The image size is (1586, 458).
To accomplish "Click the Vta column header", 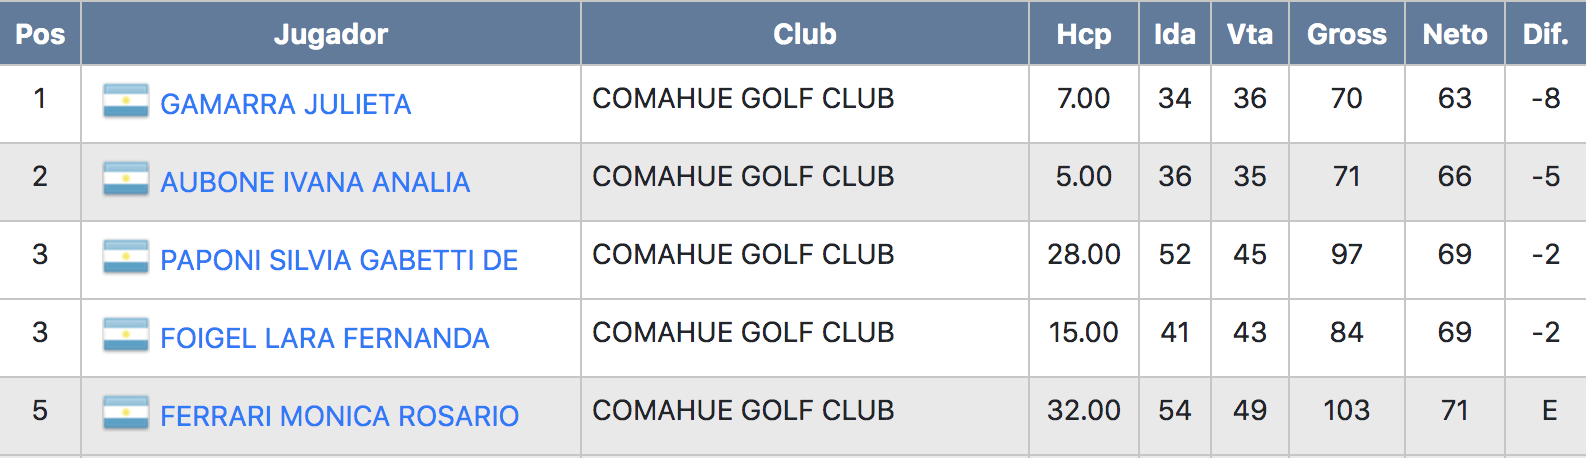I will [1250, 34].
